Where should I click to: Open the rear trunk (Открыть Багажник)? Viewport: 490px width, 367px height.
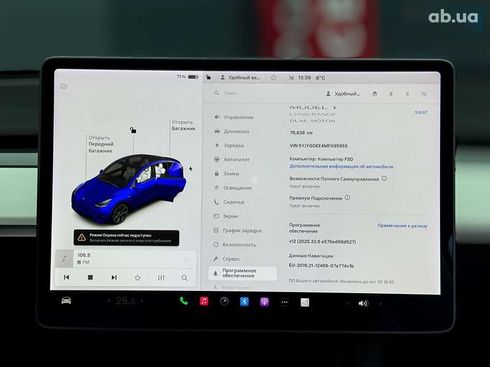(184, 125)
